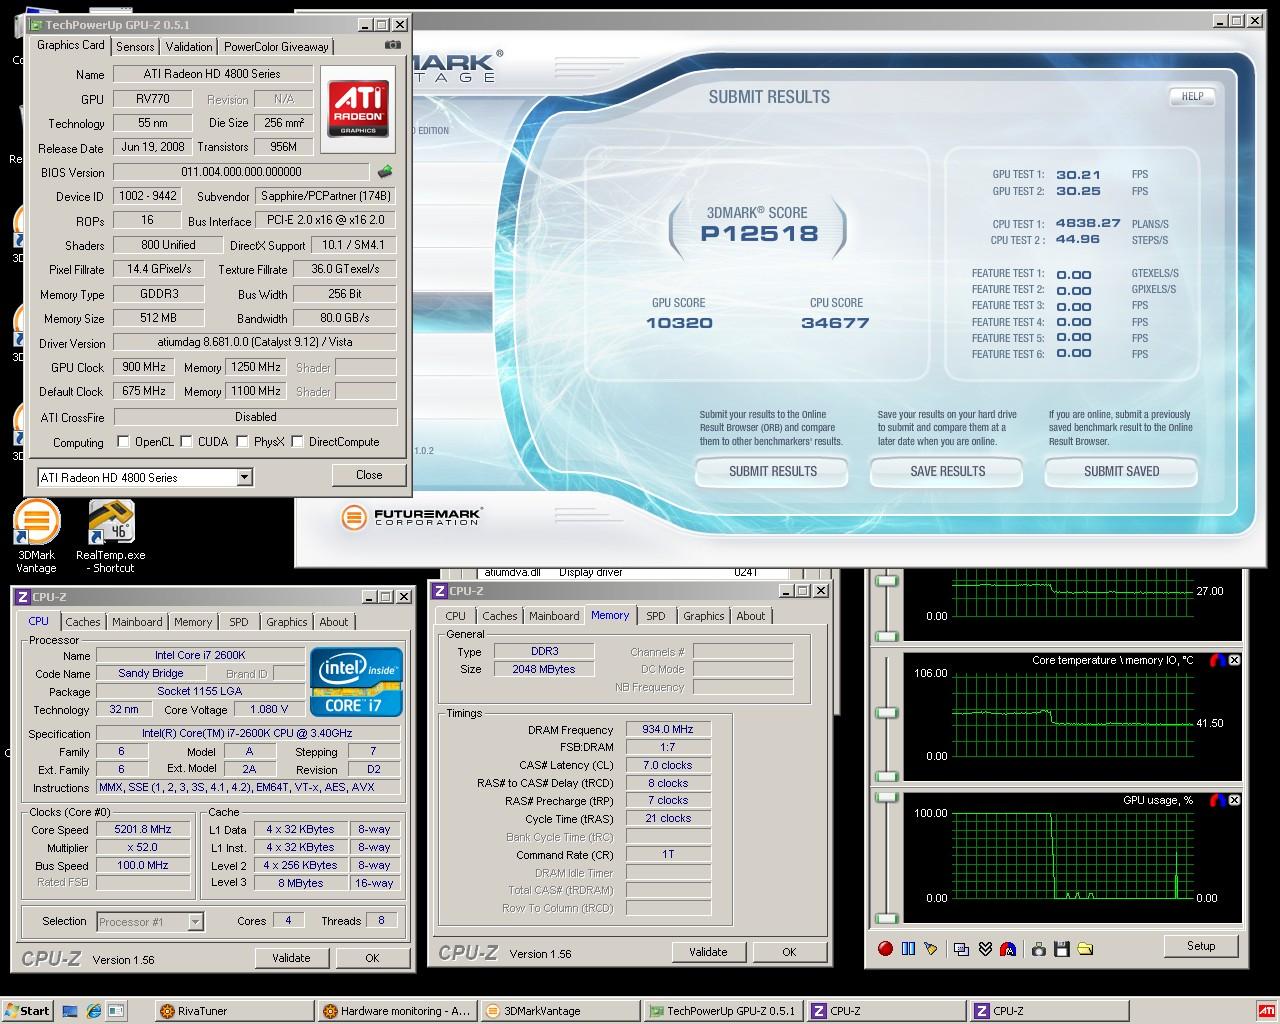
Task: Click OK in the right CPU-Z memory window
Action: (789, 952)
